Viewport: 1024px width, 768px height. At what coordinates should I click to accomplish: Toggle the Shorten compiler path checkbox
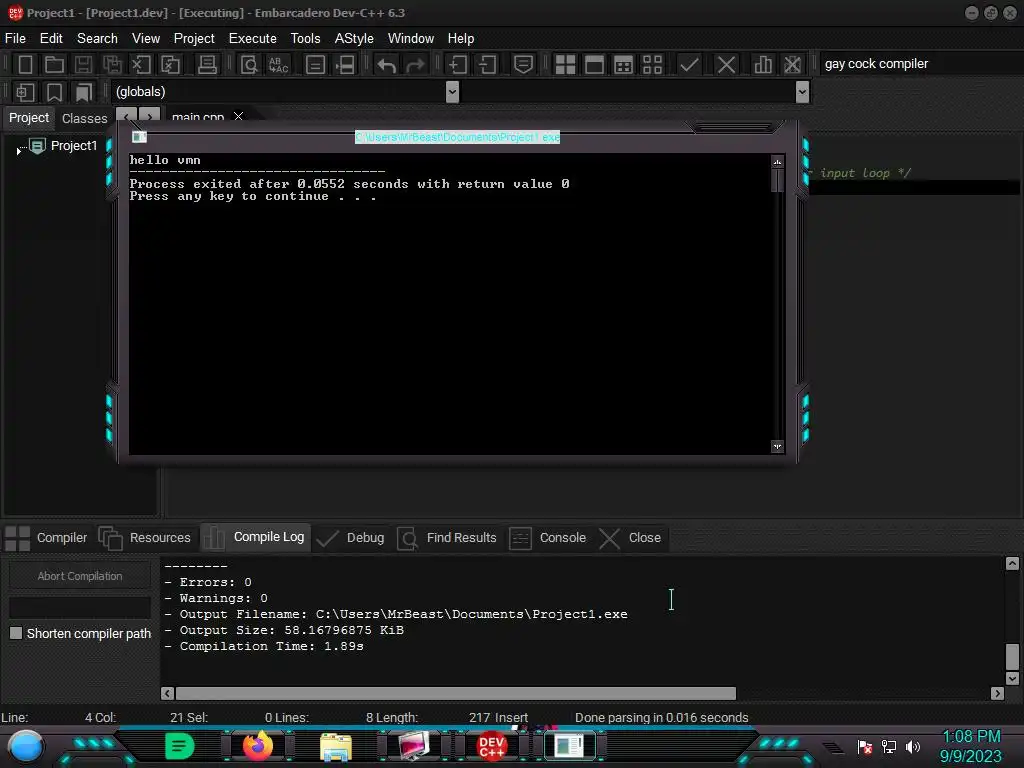point(16,633)
